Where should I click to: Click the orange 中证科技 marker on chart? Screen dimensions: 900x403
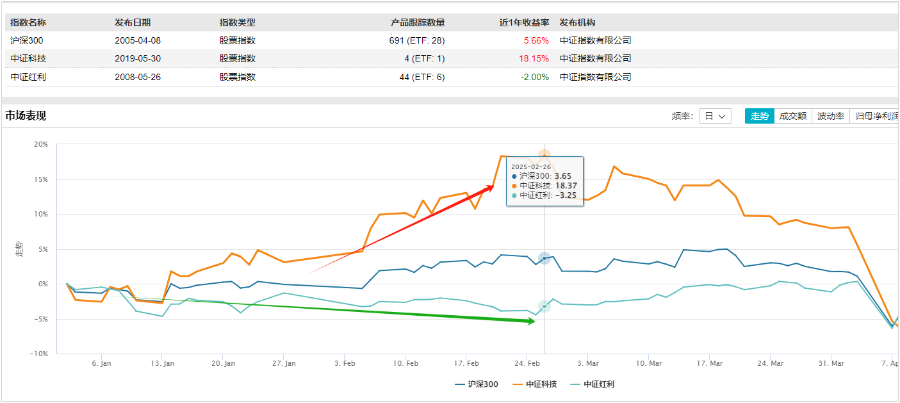pos(544,156)
